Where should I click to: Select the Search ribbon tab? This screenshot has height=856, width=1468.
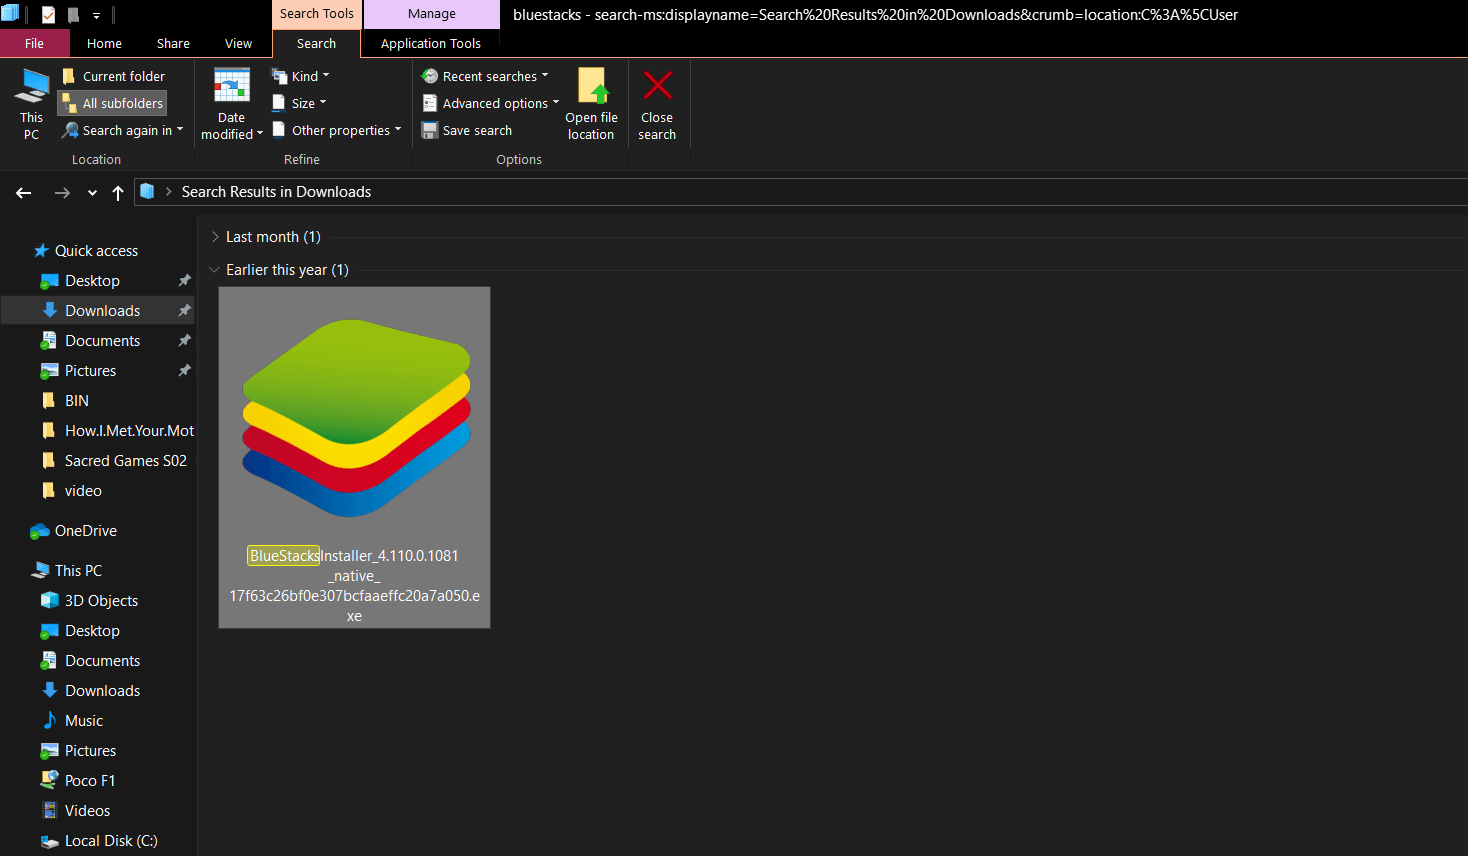point(316,43)
